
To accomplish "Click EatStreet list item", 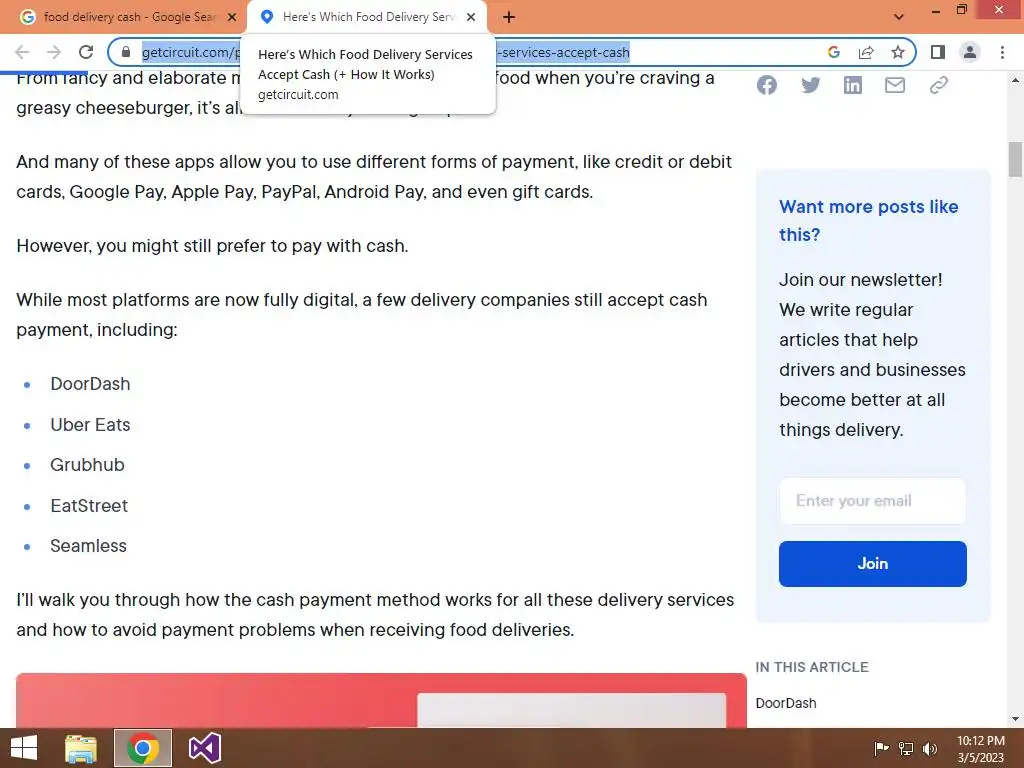I will tap(89, 506).
